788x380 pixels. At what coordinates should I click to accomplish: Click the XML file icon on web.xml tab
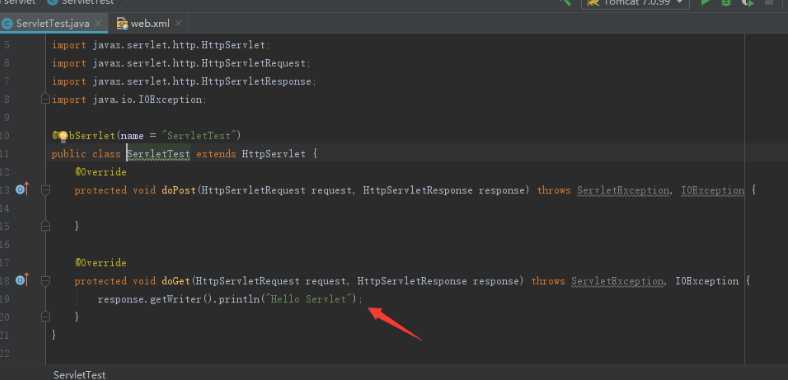tap(122, 24)
